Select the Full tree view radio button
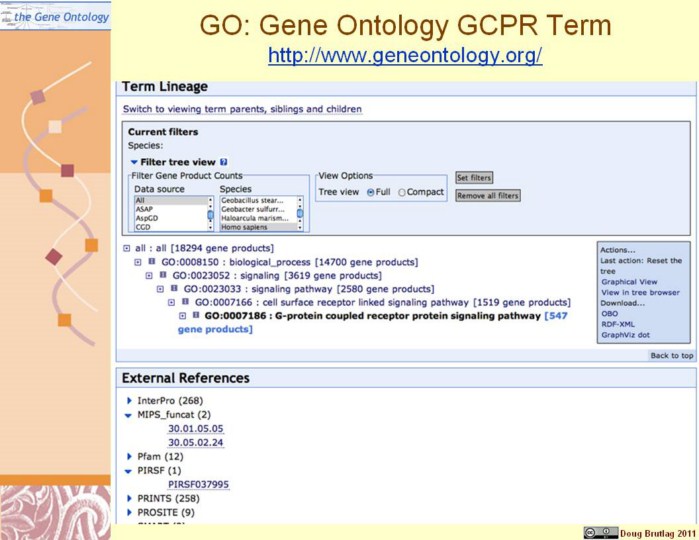The width and height of the screenshot is (699, 540). (x=370, y=192)
